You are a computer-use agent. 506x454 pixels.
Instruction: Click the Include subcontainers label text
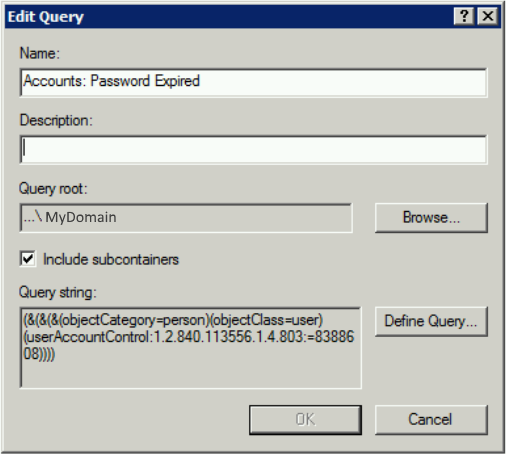(111, 259)
